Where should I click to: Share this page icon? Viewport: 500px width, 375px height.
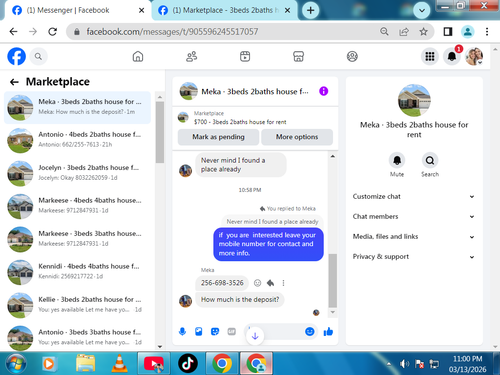(x=404, y=32)
